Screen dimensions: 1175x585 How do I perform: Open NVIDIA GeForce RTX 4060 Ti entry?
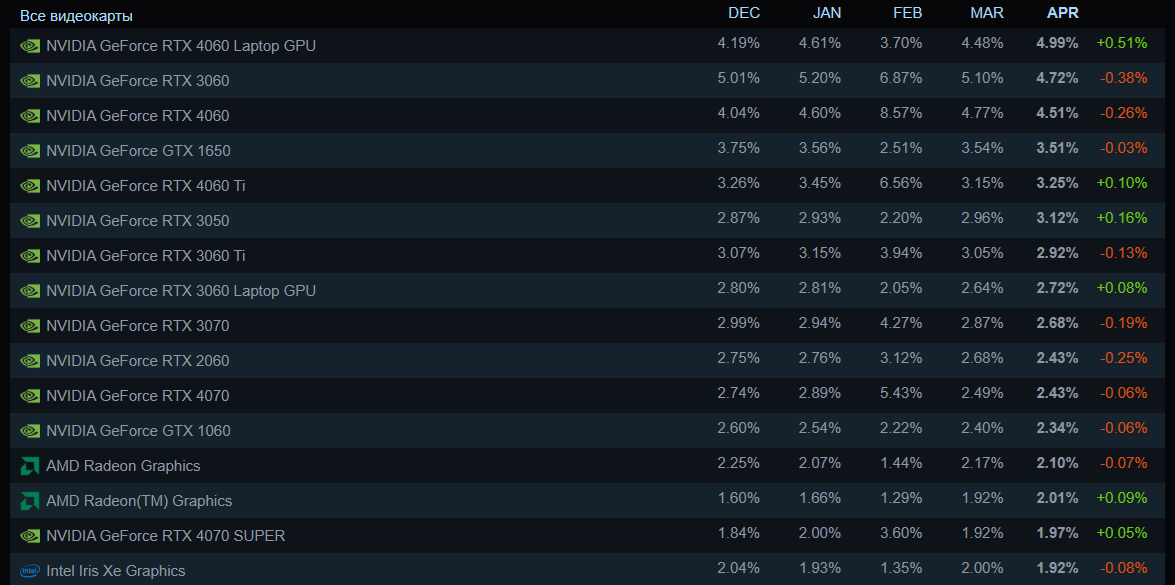[145, 185]
